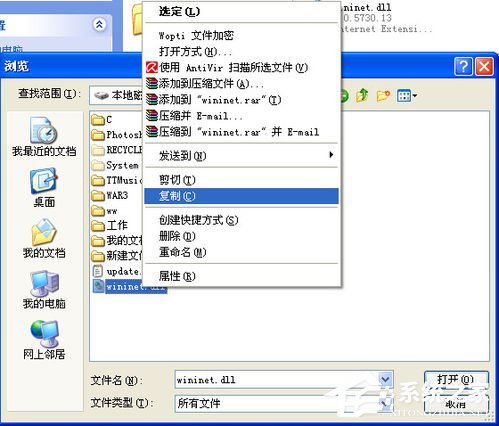Open the view menu toolbar icon
The width and height of the screenshot is (499, 426).
click(407, 96)
